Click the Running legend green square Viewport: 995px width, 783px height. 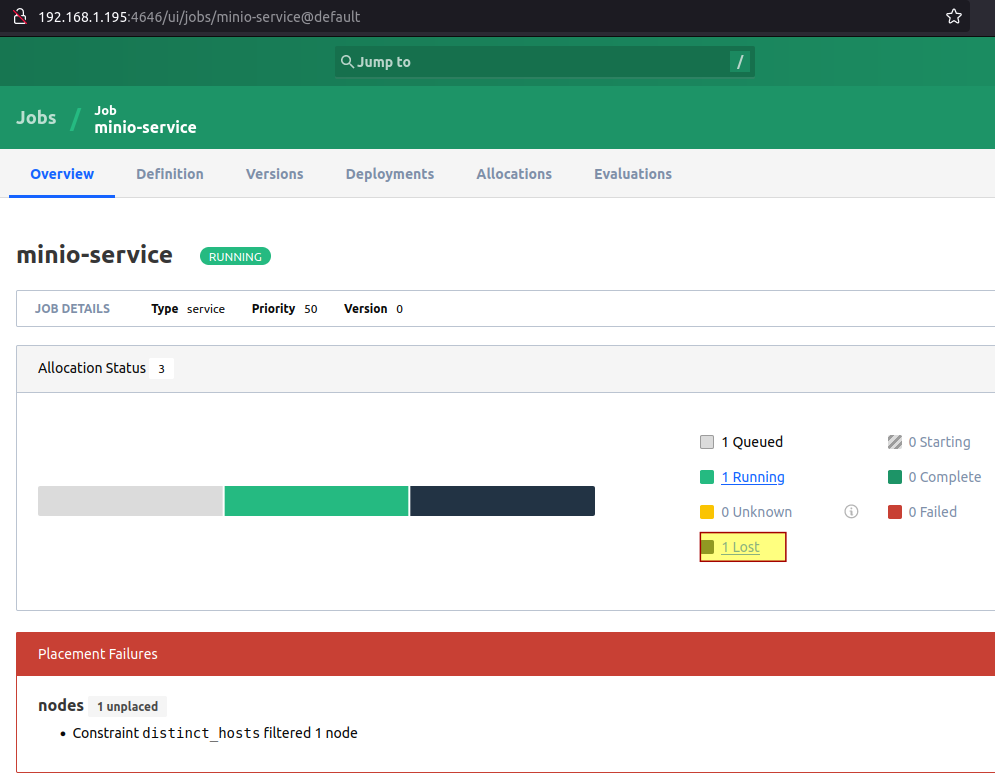click(x=707, y=477)
